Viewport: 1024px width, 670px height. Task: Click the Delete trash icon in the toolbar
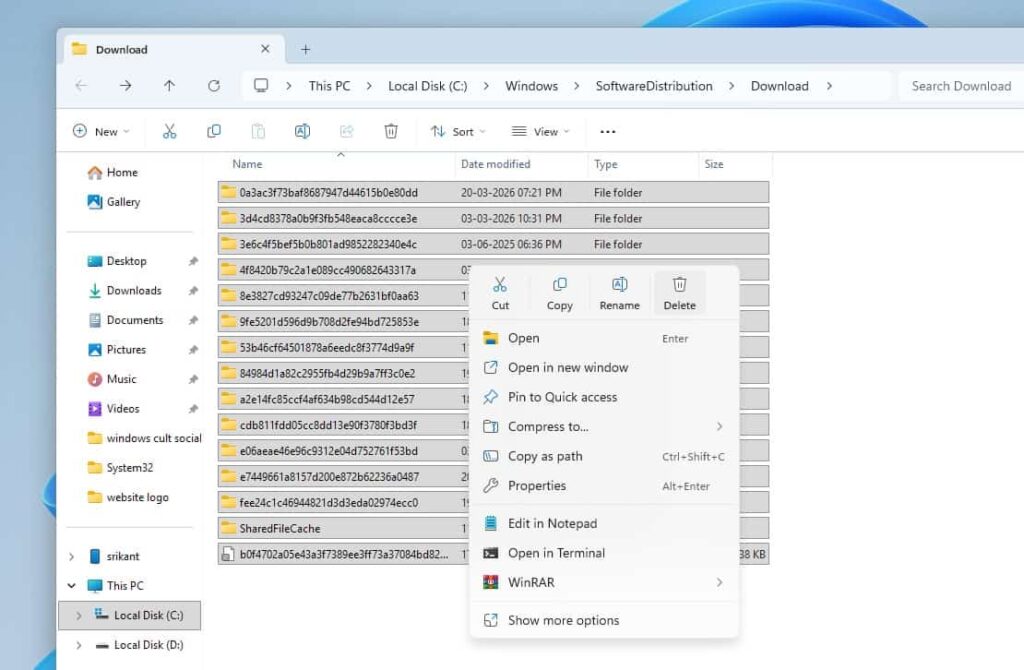[x=391, y=131]
